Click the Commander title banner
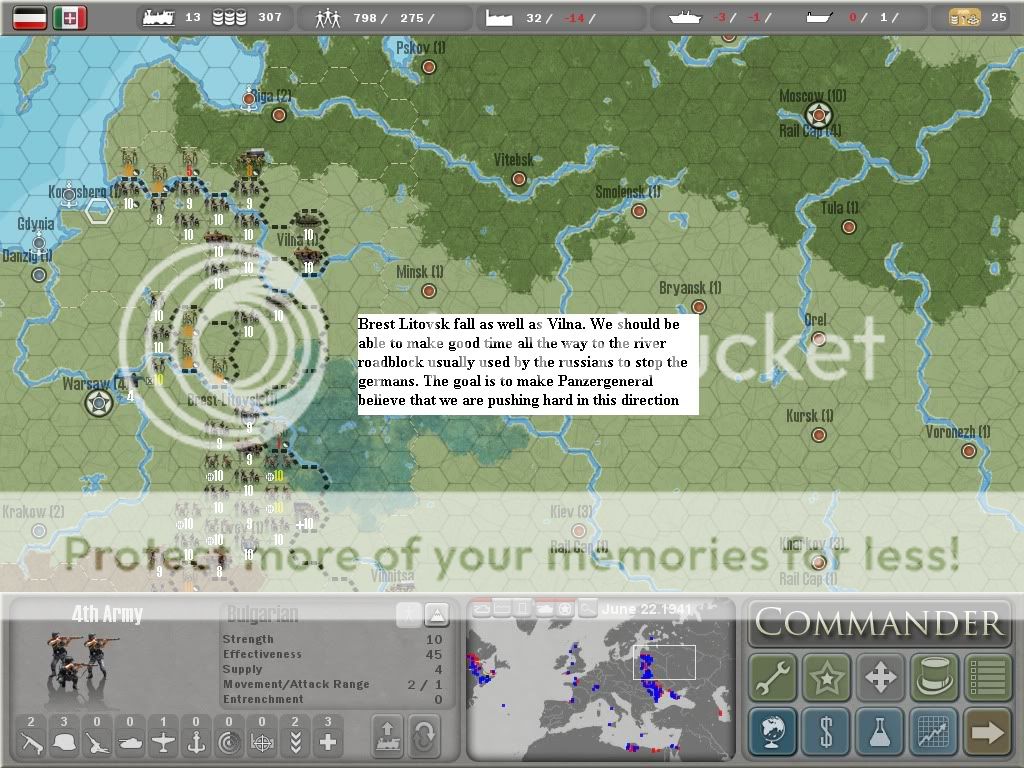Screen dimensions: 1024x768 pyautogui.click(x=880, y=622)
